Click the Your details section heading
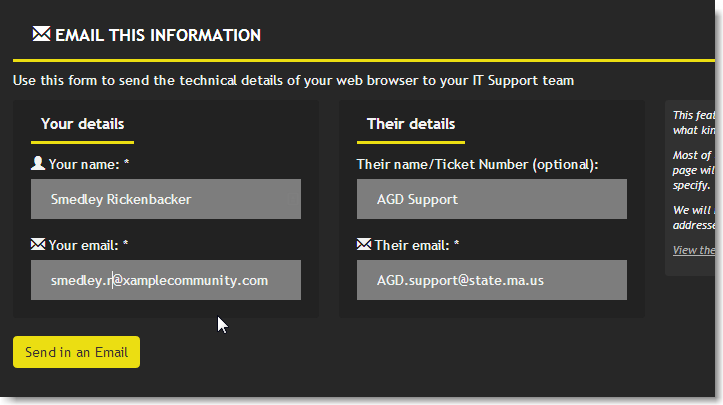723x405 pixels. tap(83, 124)
